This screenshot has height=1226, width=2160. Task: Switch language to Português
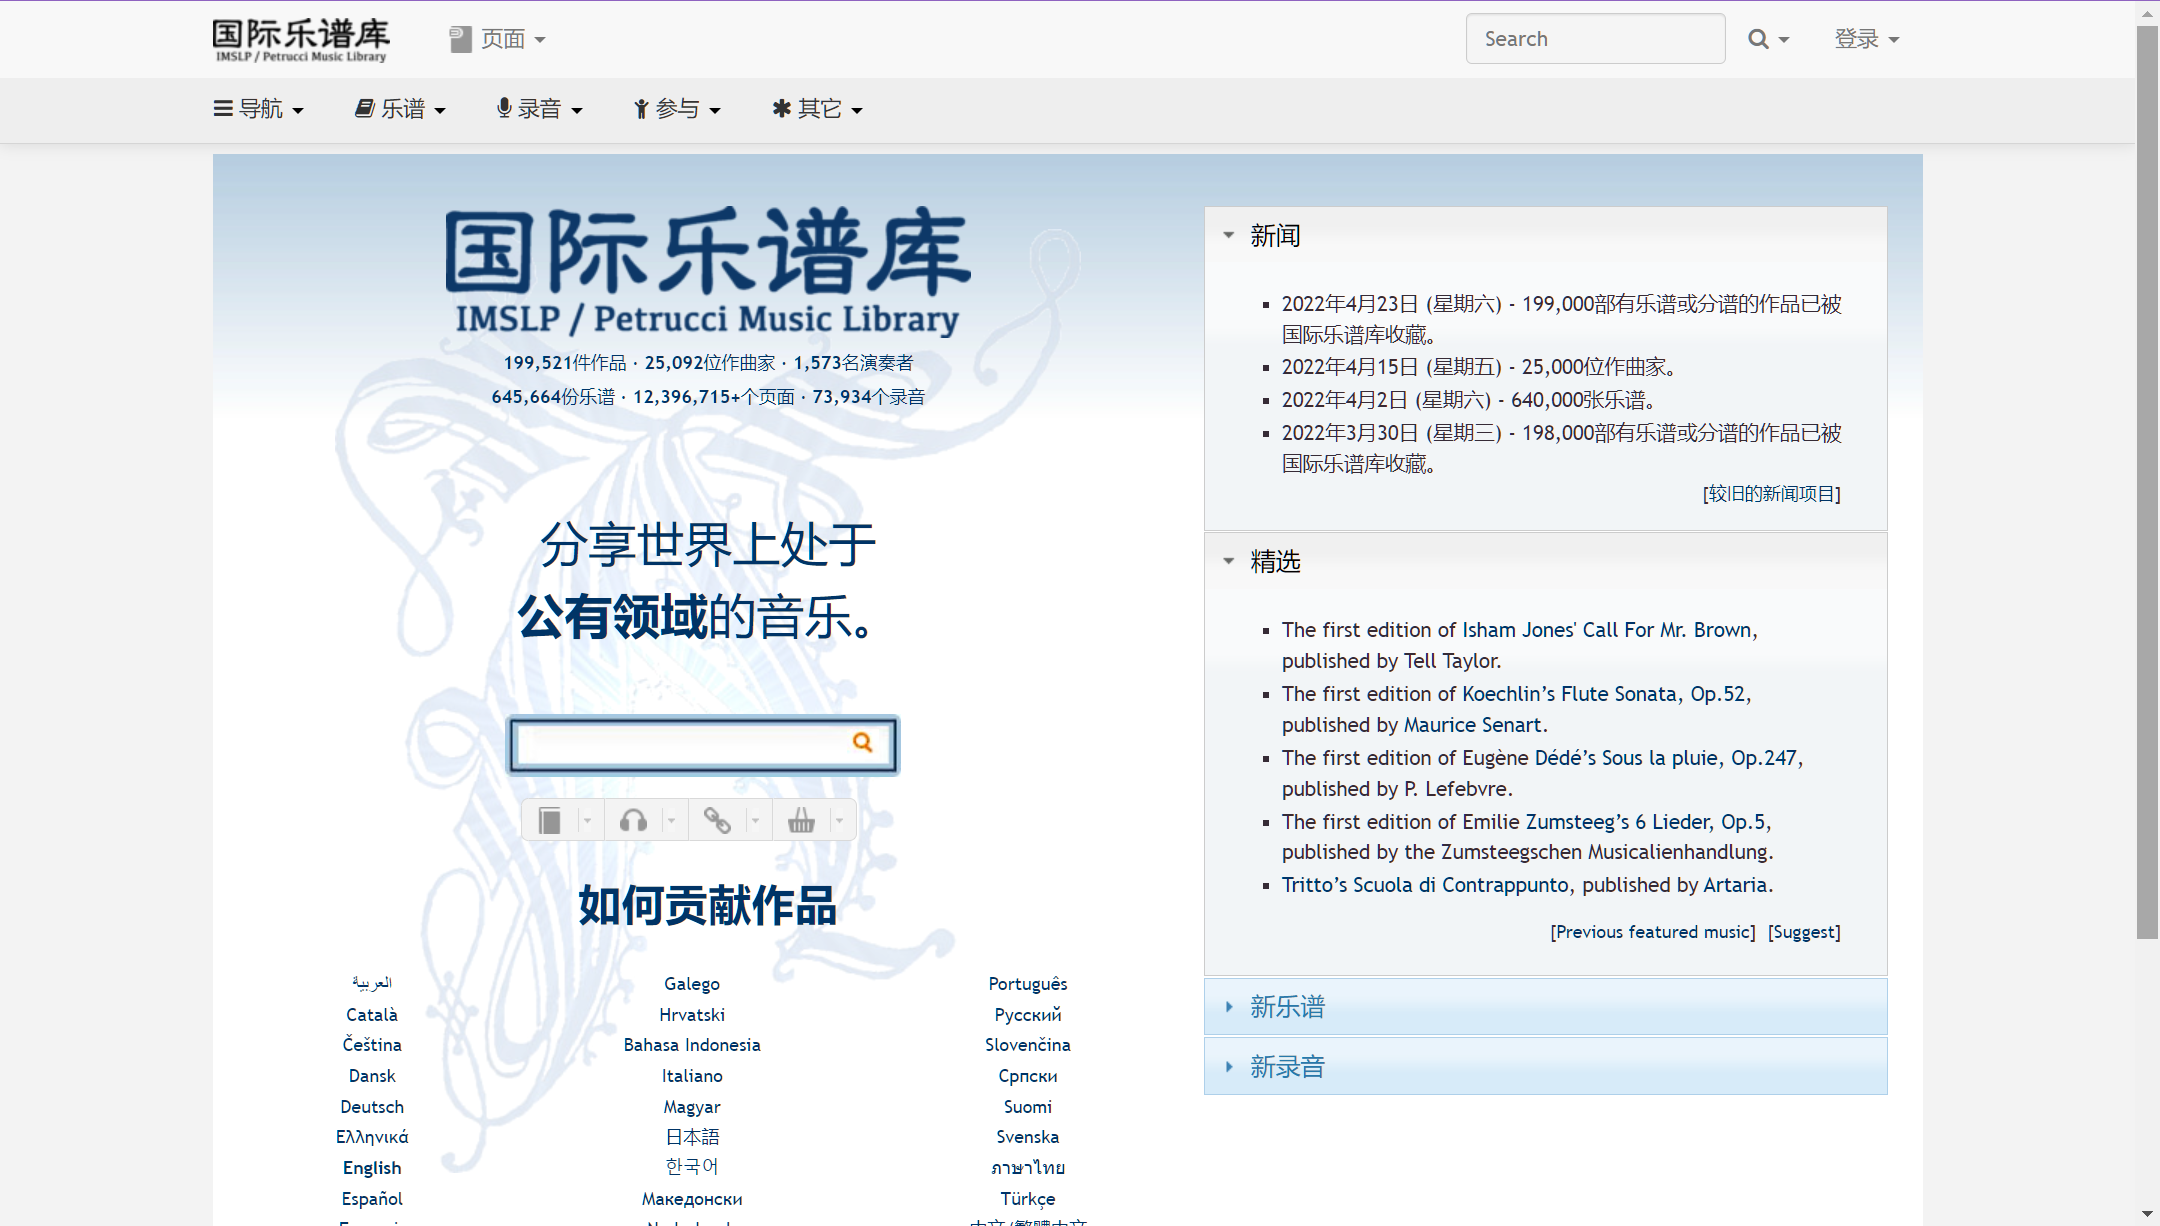tap(1028, 984)
